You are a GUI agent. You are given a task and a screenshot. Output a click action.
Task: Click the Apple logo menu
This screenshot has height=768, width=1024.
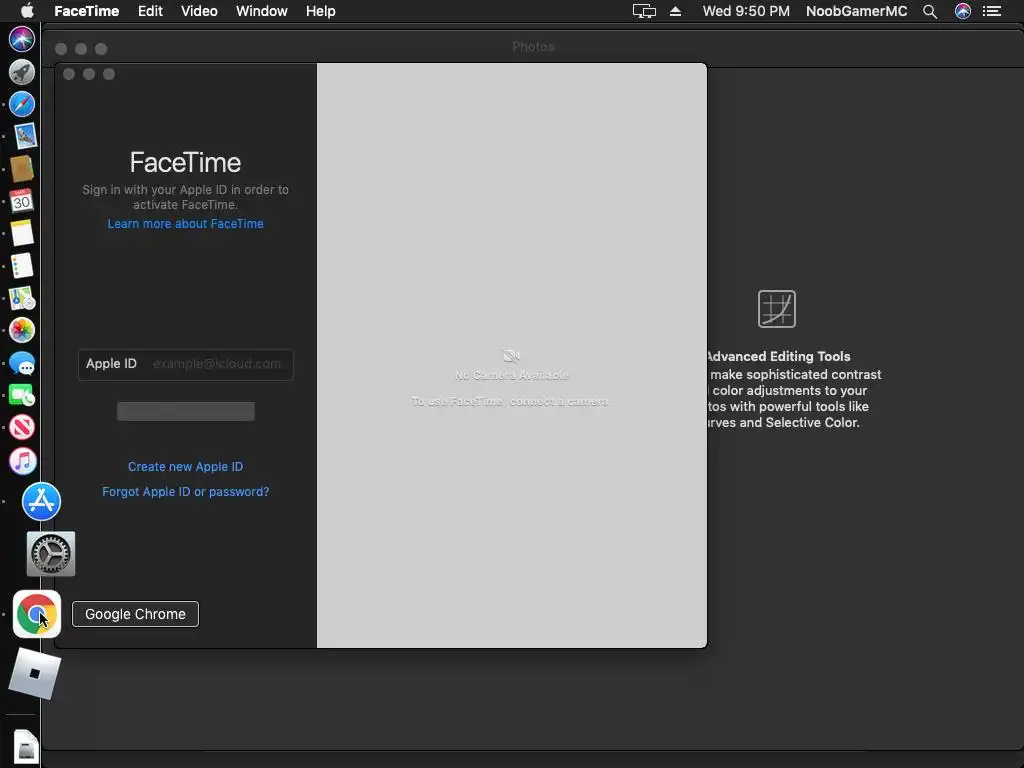(x=27, y=10)
